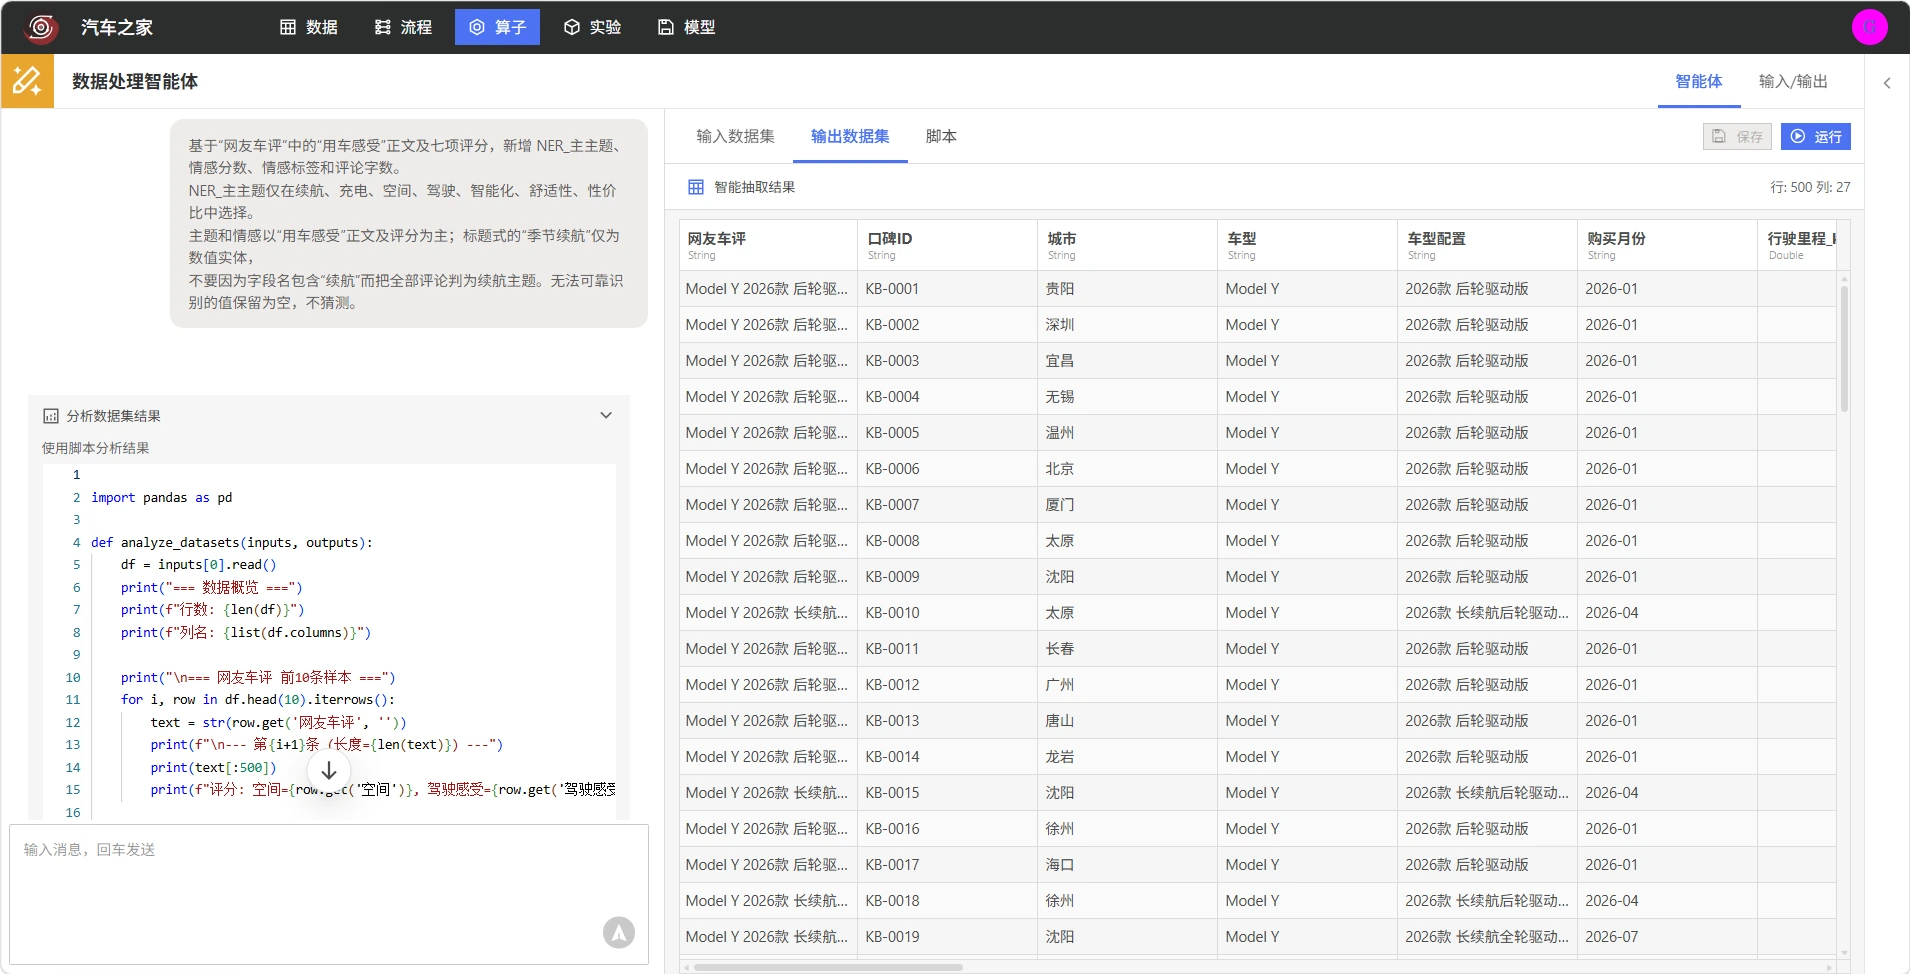Click the city cell 广州

pos(1127,685)
